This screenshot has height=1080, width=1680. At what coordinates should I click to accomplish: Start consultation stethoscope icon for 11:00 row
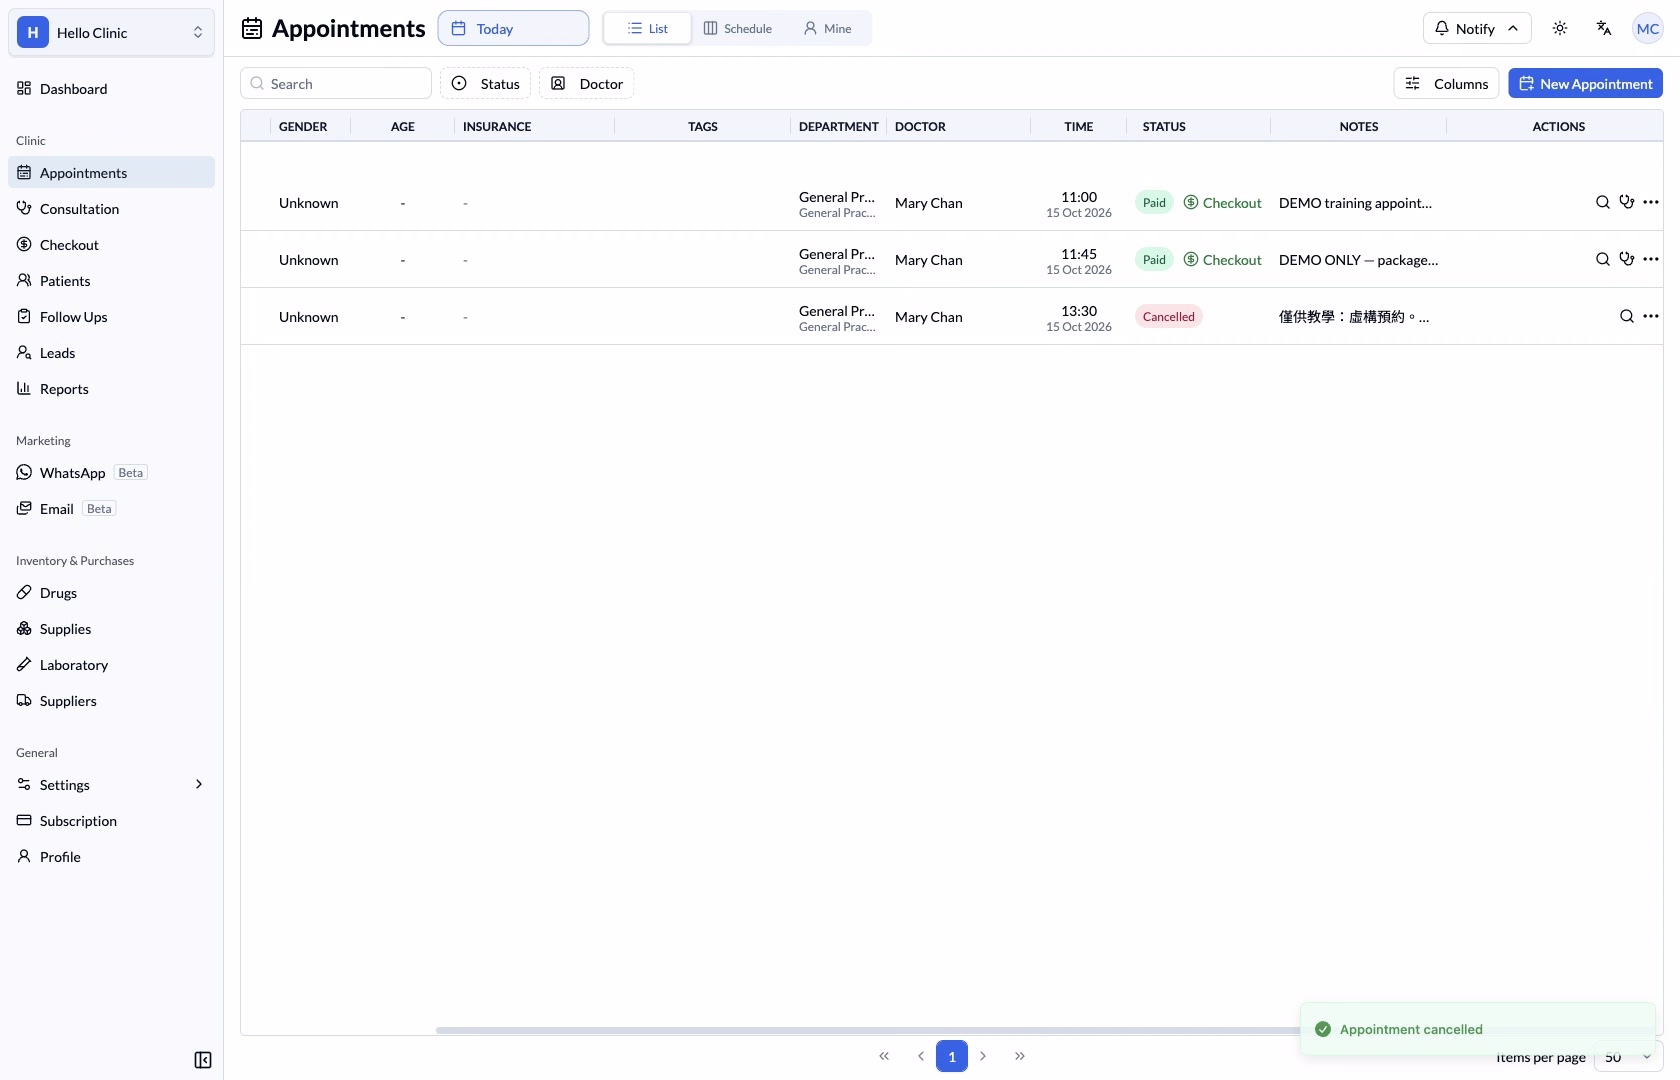click(1627, 202)
